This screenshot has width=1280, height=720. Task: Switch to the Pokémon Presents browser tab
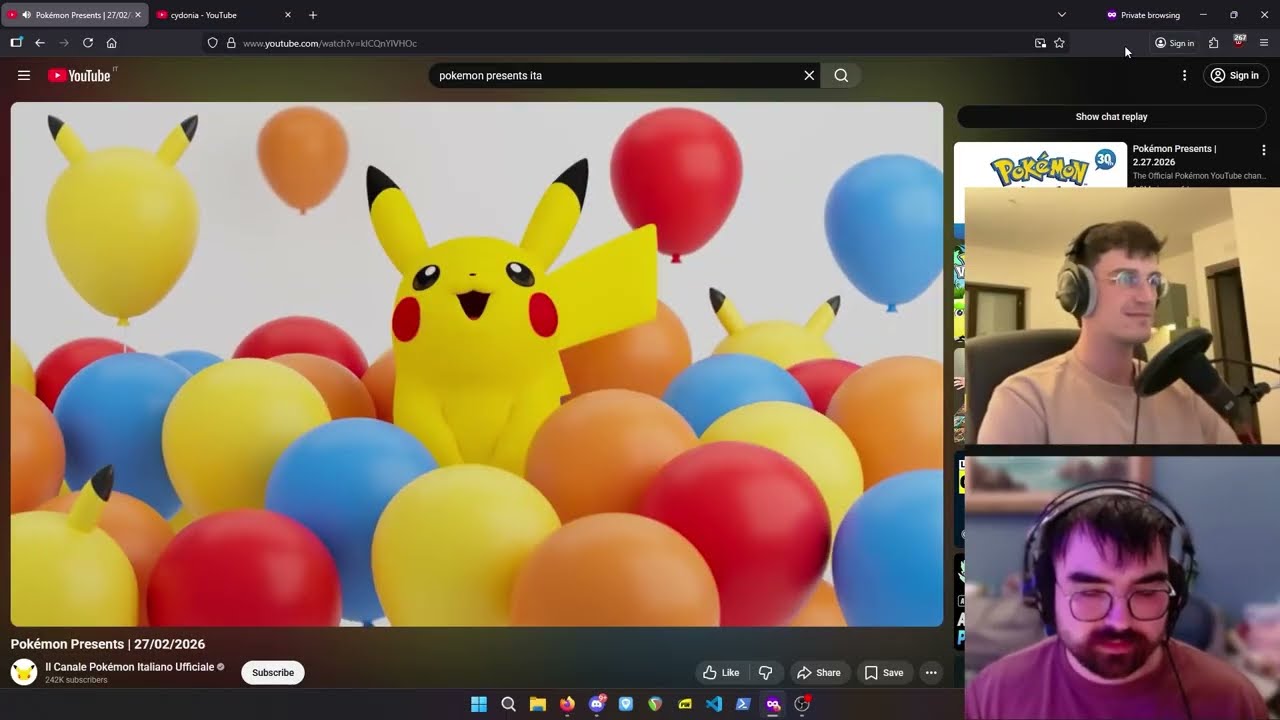75,15
